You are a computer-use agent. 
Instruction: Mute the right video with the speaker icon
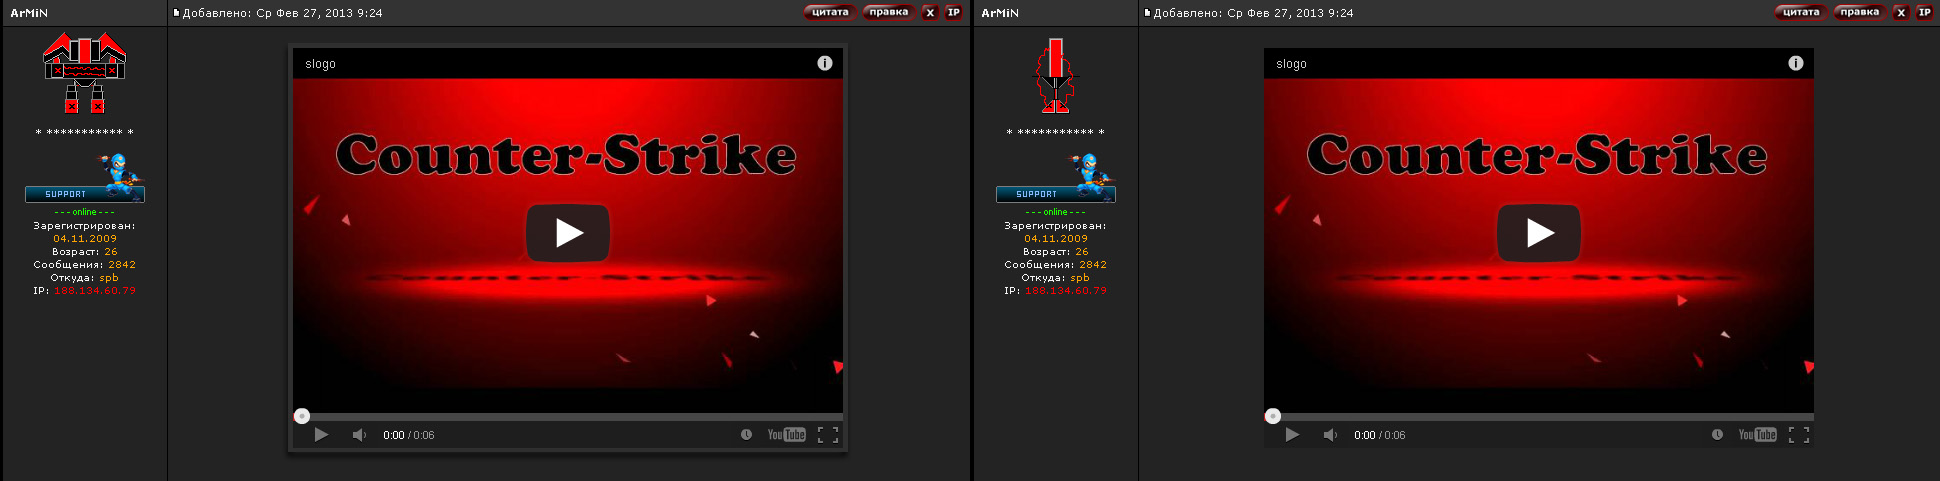click(1330, 435)
